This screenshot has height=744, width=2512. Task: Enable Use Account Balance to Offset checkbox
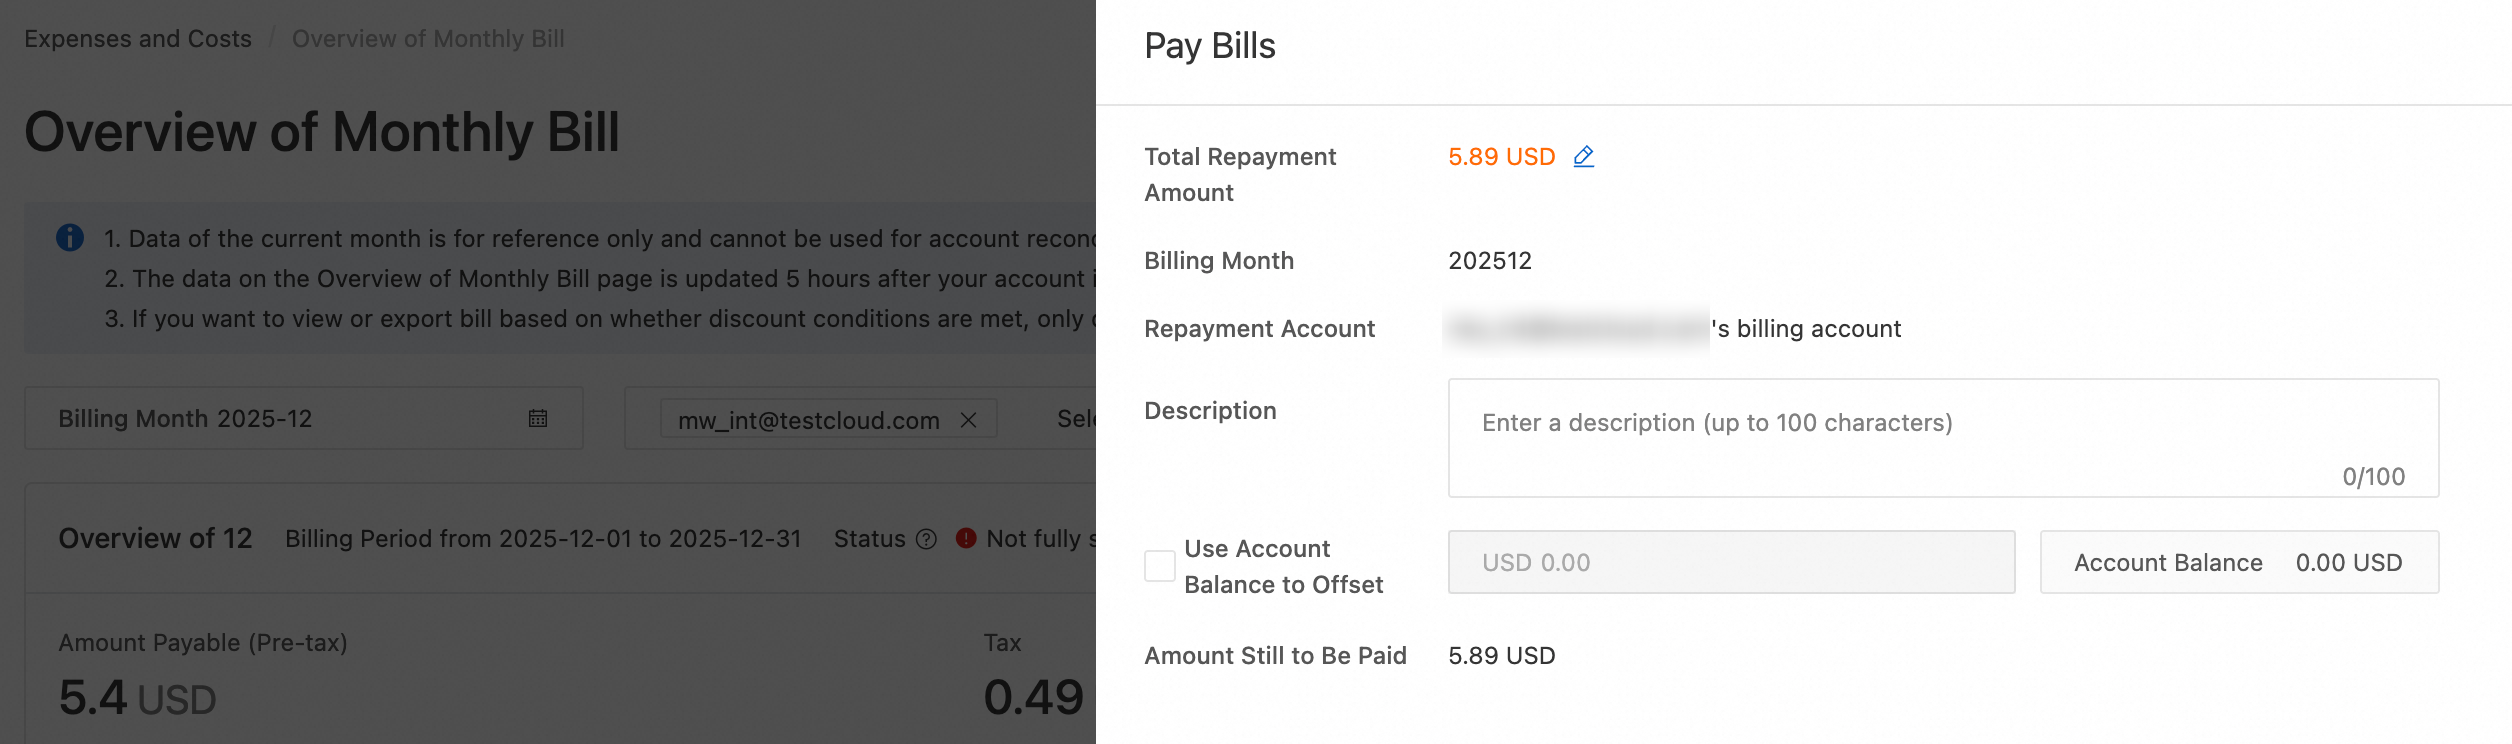(1159, 566)
